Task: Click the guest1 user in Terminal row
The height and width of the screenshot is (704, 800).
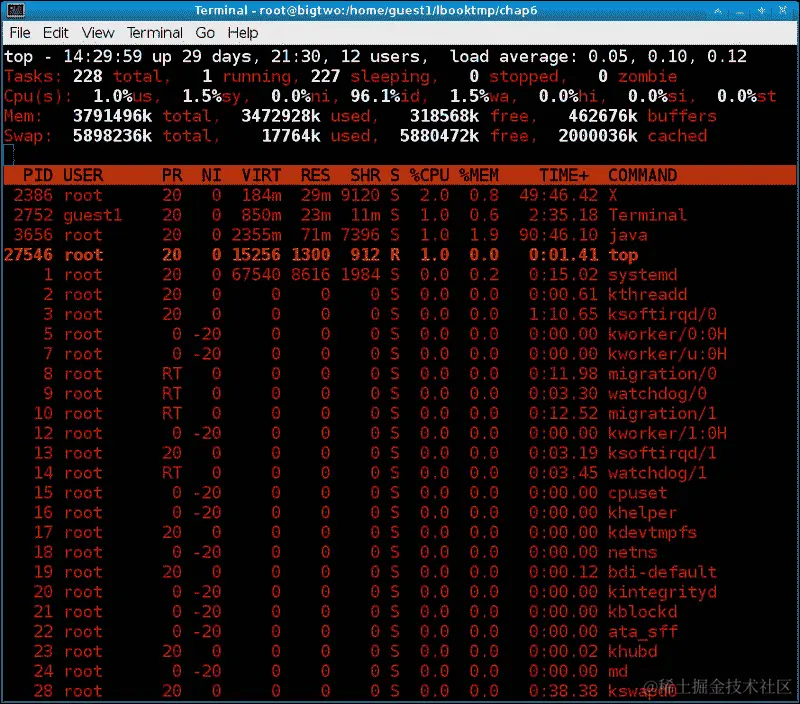Action: click(x=93, y=215)
